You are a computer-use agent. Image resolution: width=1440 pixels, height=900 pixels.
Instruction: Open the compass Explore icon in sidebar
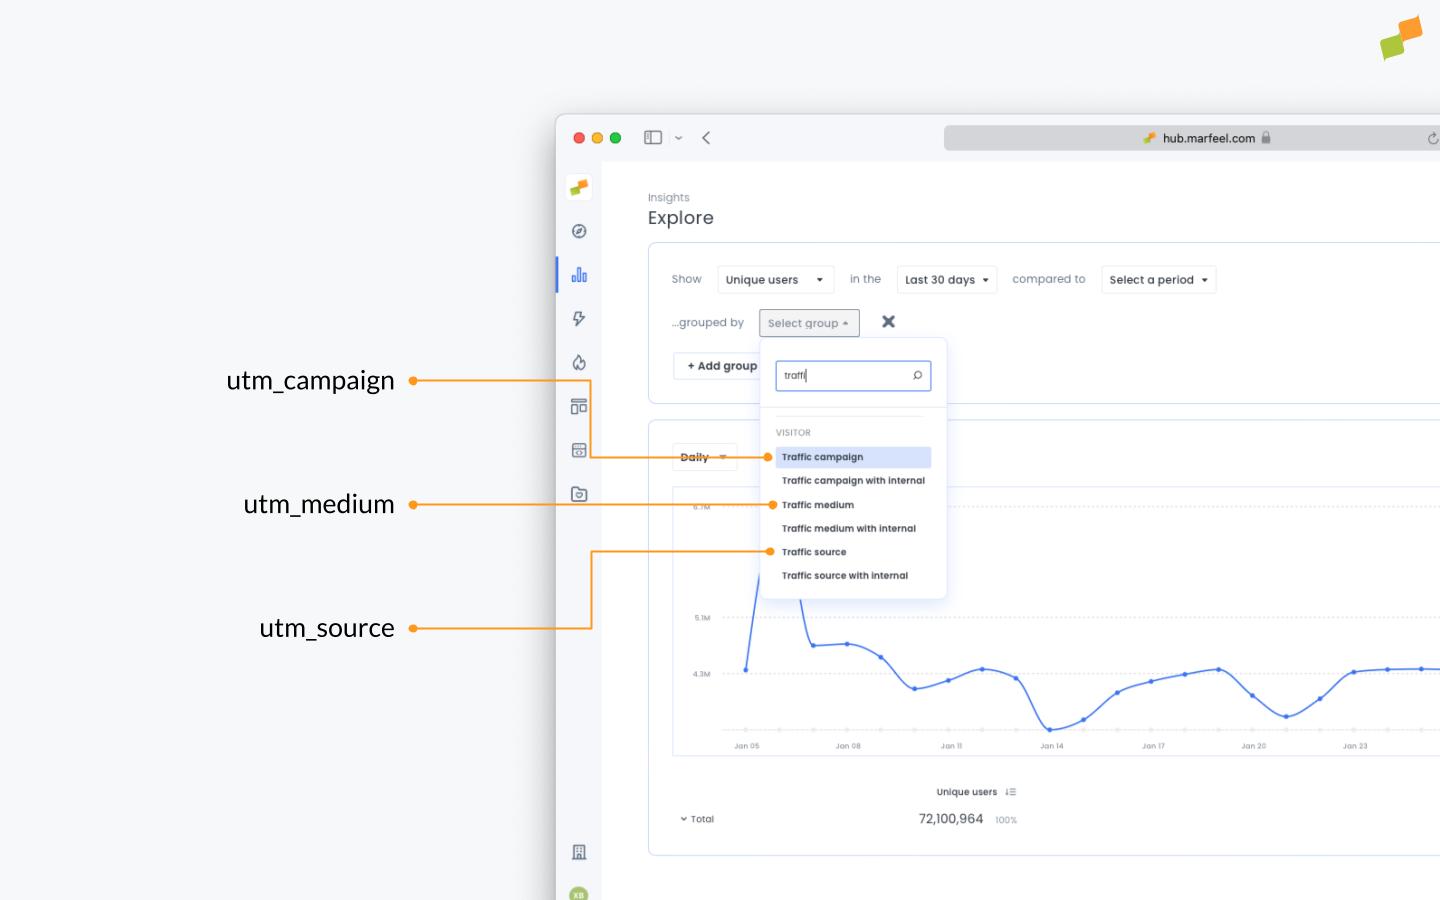[579, 231]
